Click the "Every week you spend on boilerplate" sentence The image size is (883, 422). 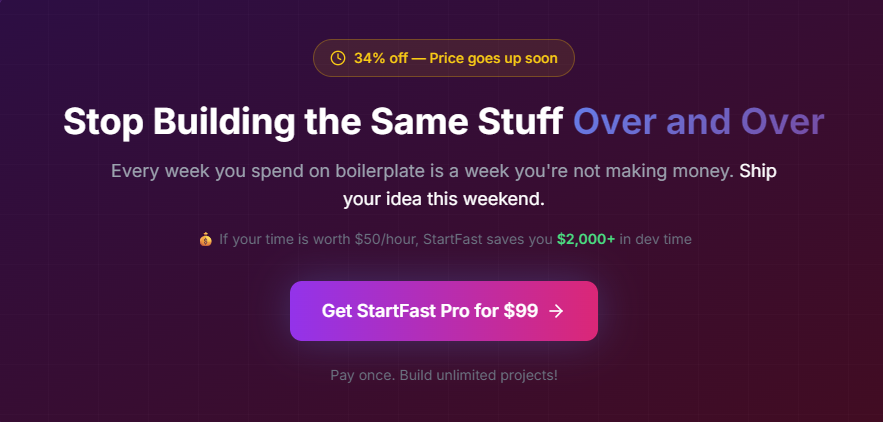(270, 171)
